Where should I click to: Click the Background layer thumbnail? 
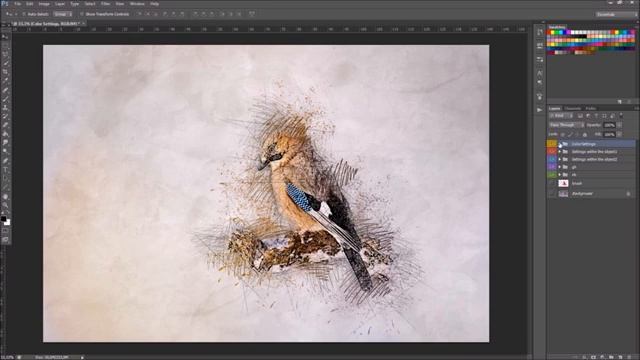[x=563, y=193]
